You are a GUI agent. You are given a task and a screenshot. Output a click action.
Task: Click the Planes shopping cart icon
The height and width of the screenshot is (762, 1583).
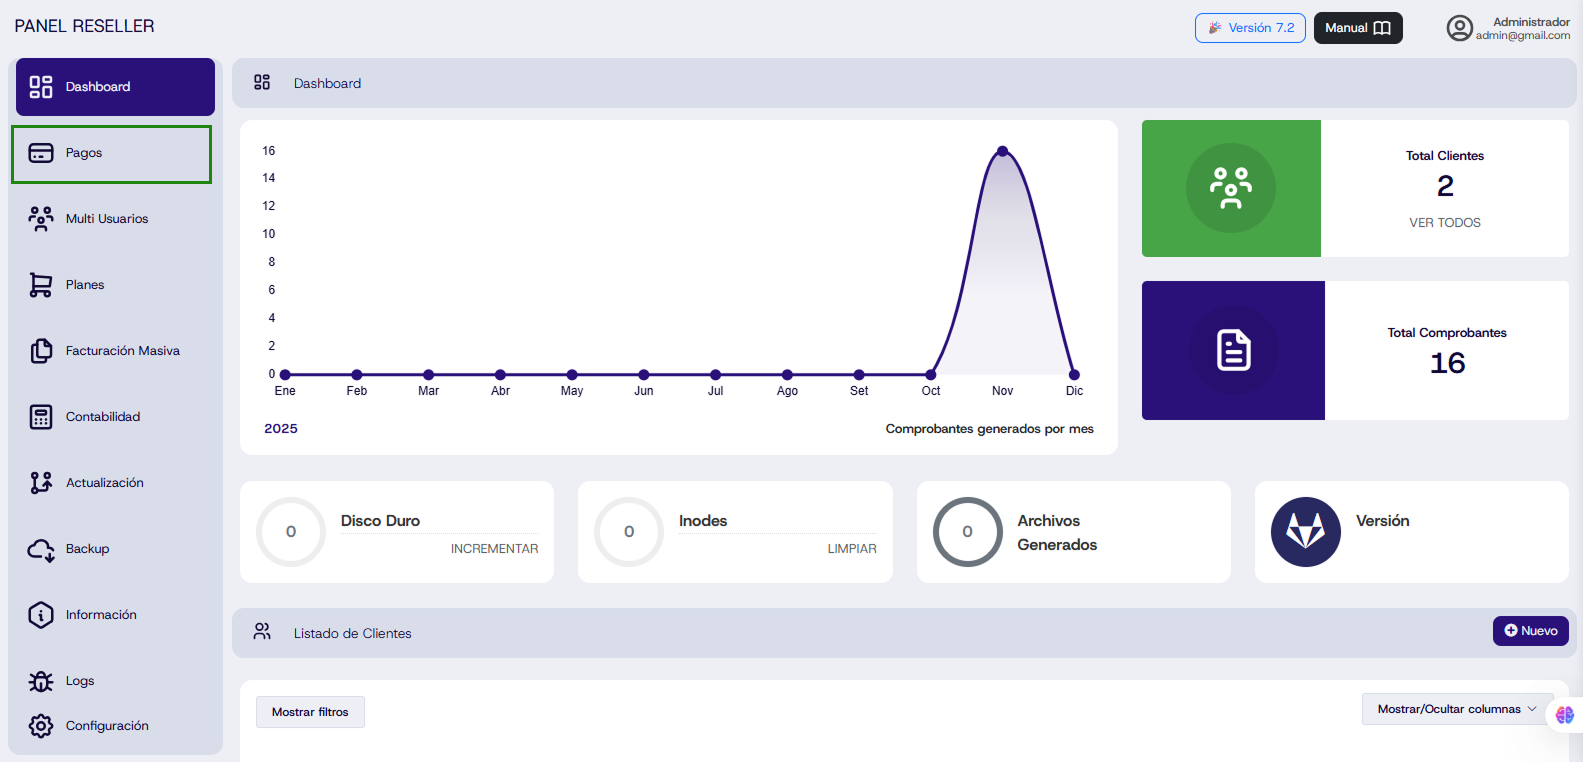(41, 285)
